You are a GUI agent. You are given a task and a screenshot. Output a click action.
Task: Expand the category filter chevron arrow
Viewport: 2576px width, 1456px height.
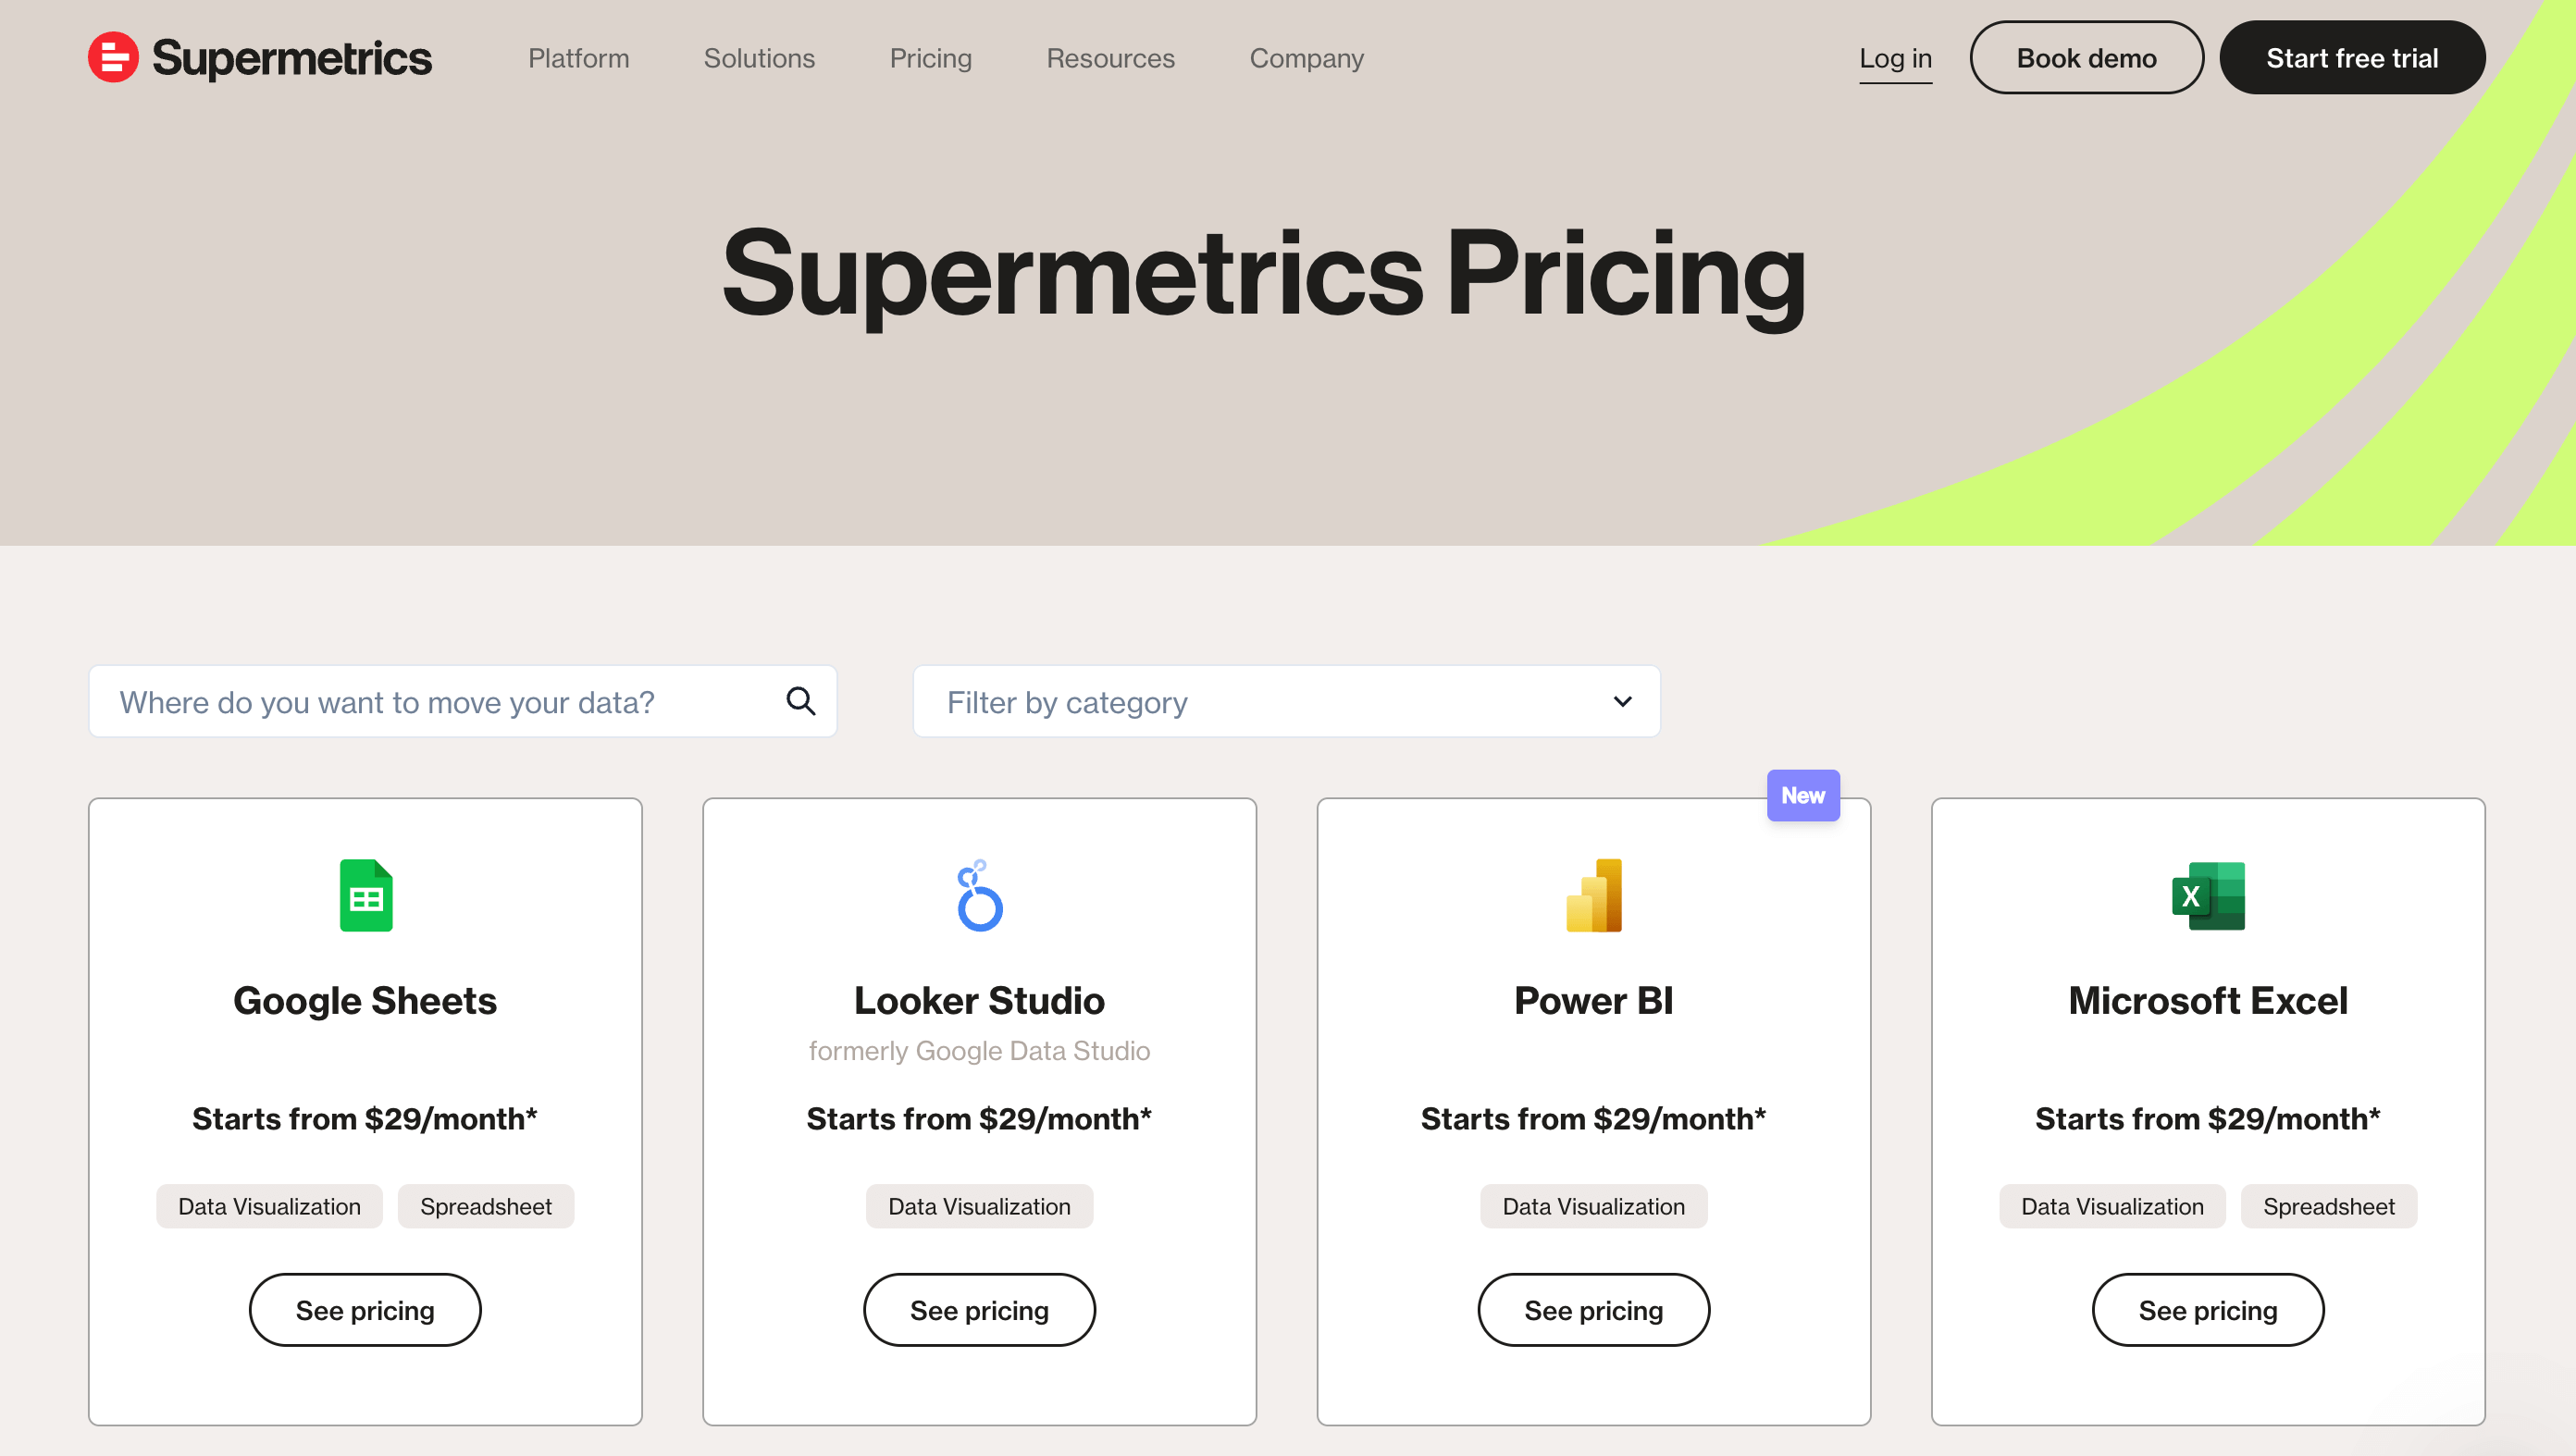tap(1622, 702)
